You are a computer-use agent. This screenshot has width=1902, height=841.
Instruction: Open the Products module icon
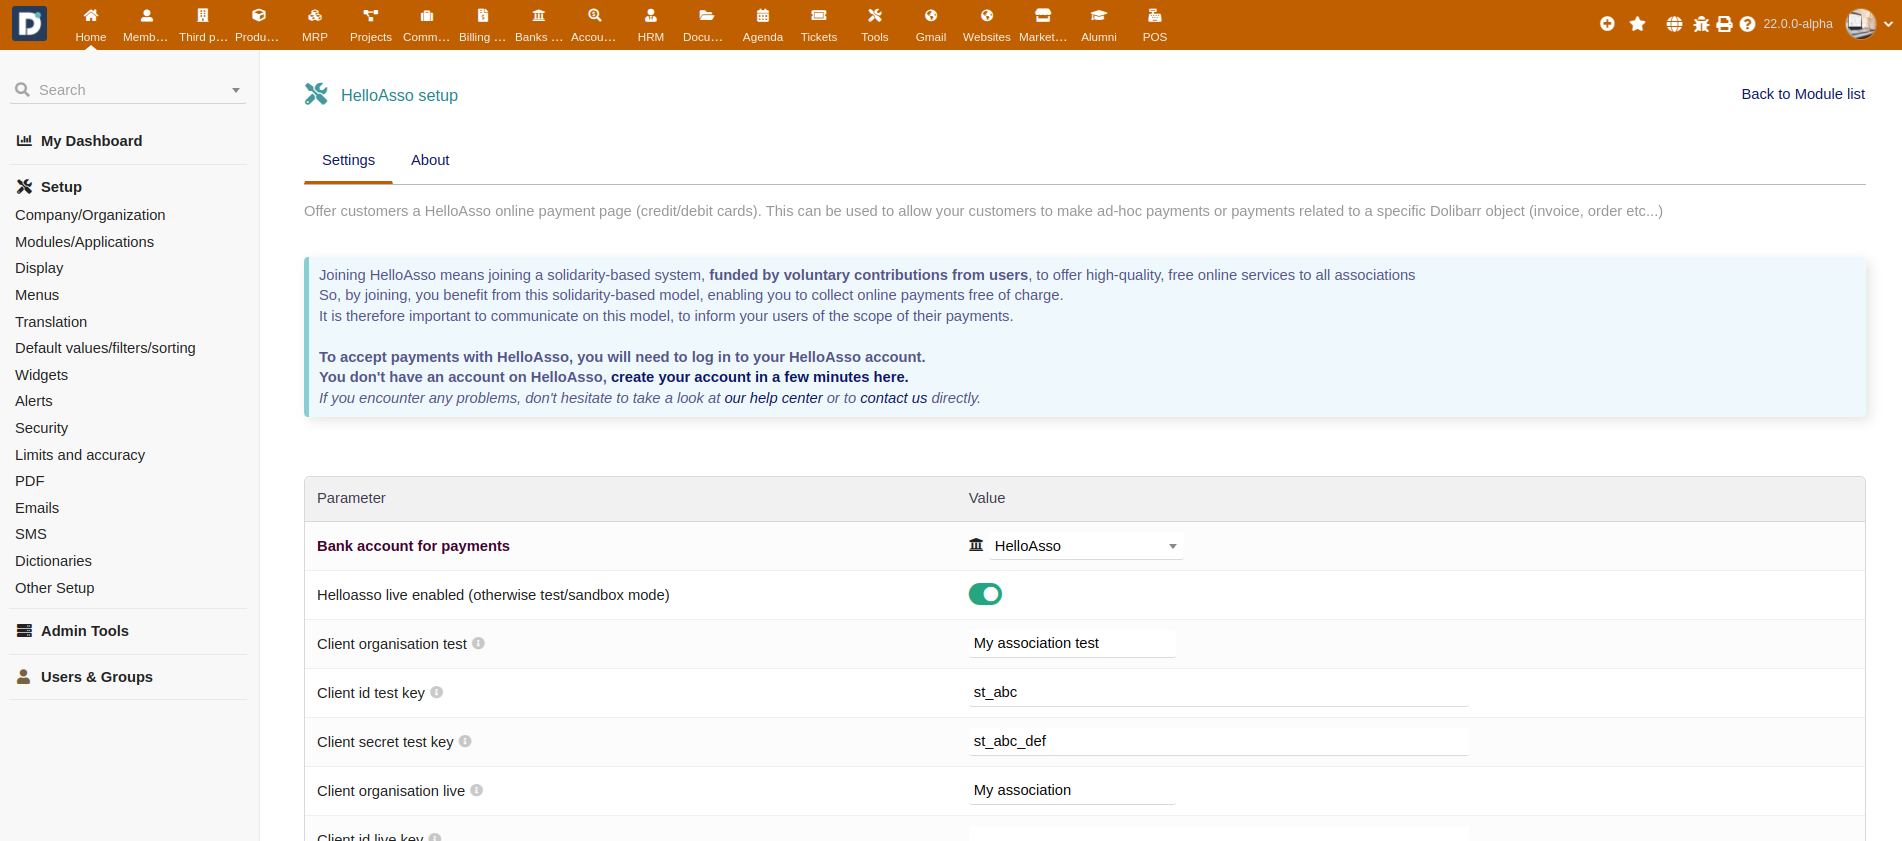coord(259,16)
